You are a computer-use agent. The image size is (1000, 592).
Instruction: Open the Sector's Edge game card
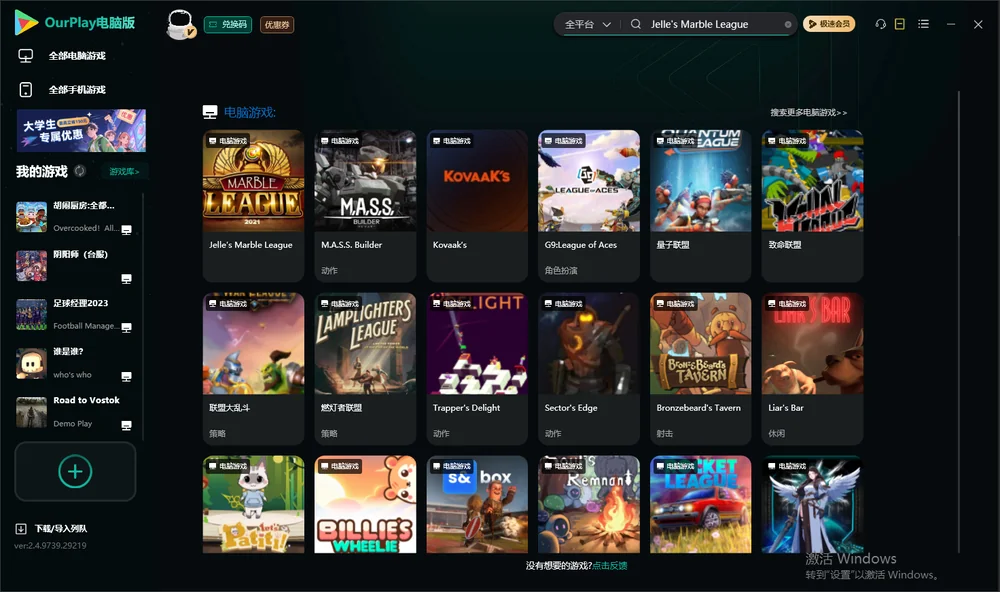[589, 368]
